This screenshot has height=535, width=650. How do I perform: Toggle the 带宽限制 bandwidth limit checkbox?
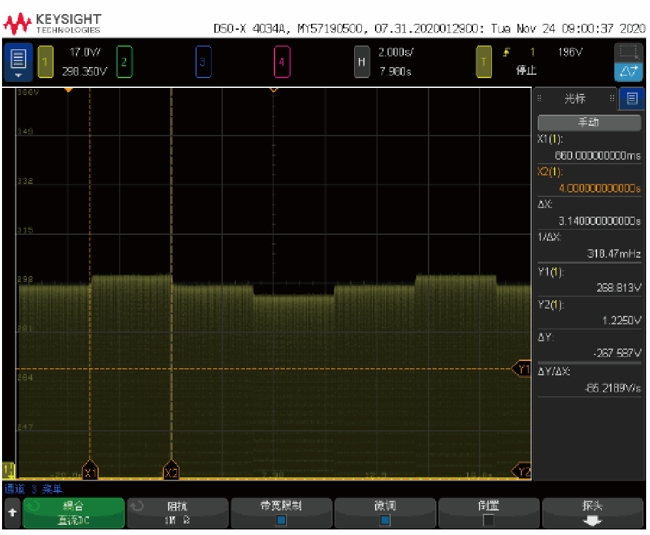(x=282, y=519)
